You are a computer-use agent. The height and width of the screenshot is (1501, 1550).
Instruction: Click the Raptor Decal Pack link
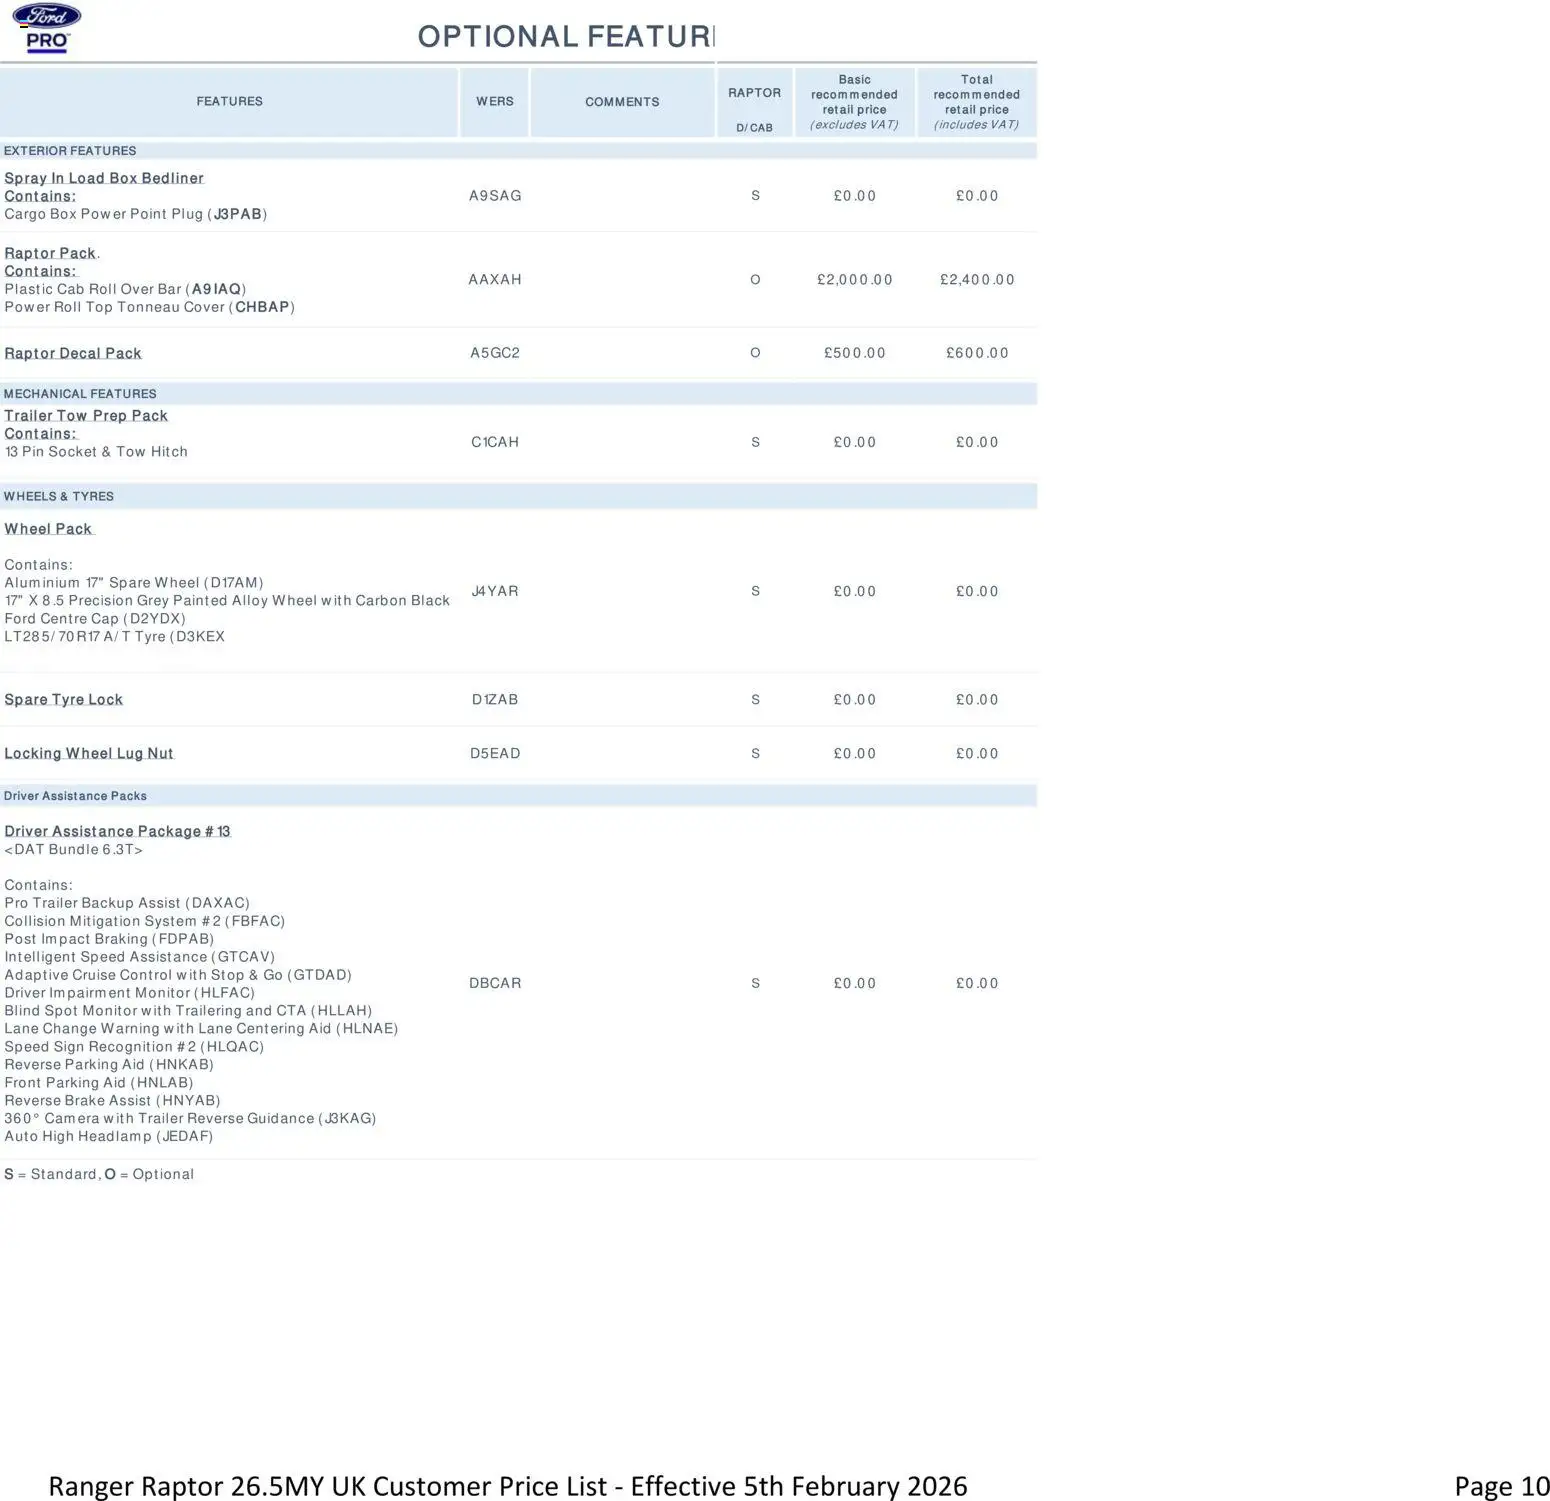[73, 353]
